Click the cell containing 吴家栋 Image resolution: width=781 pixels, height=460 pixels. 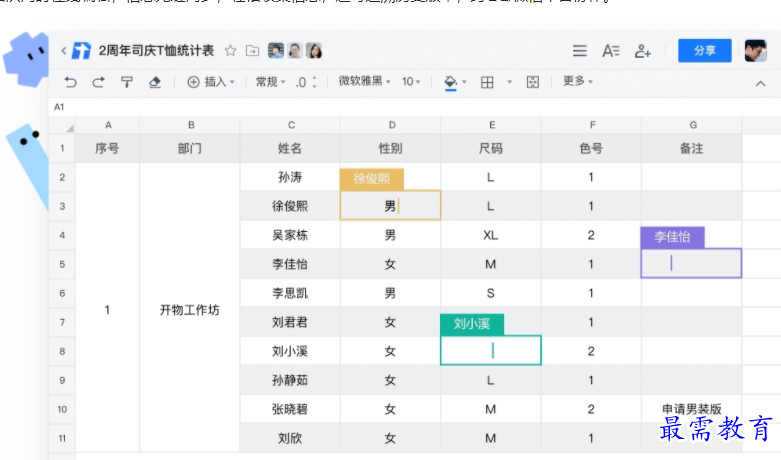[290, 235]
